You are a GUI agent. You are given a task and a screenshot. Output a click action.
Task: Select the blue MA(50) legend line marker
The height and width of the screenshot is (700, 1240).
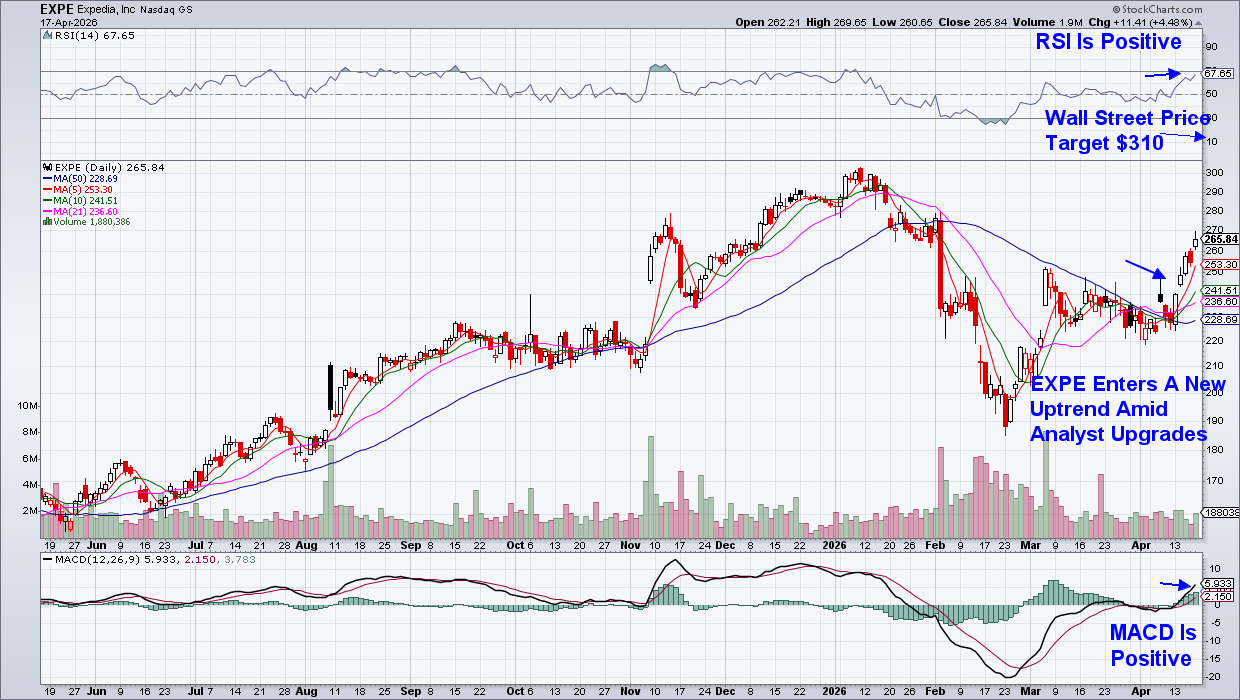[x=45, y=178]
